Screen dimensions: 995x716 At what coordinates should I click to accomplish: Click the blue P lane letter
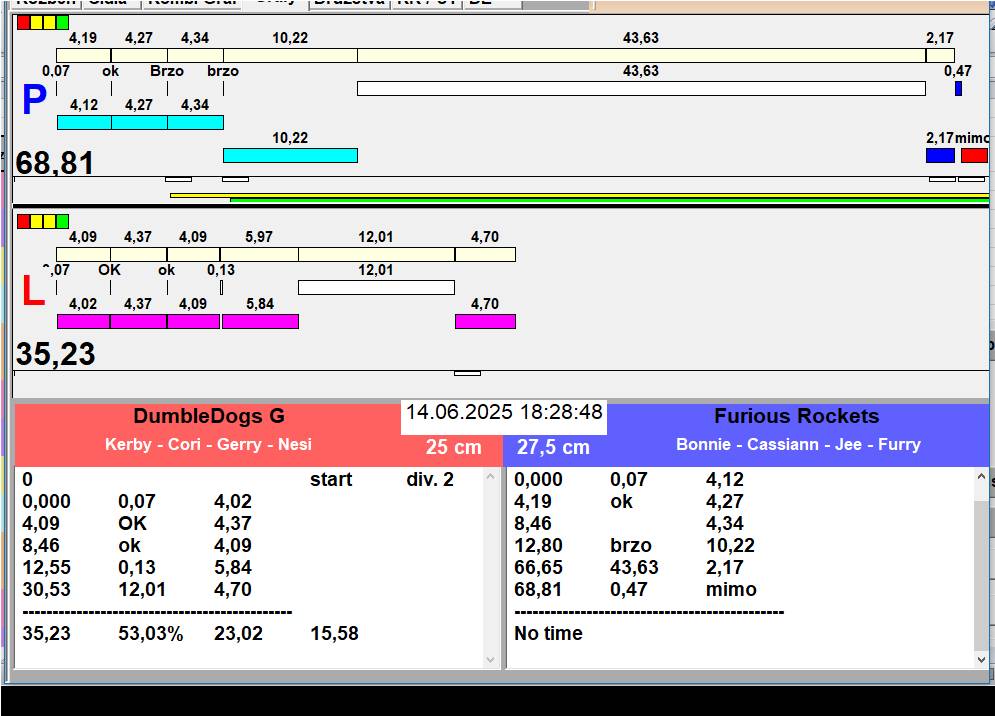tap(34, 102)
